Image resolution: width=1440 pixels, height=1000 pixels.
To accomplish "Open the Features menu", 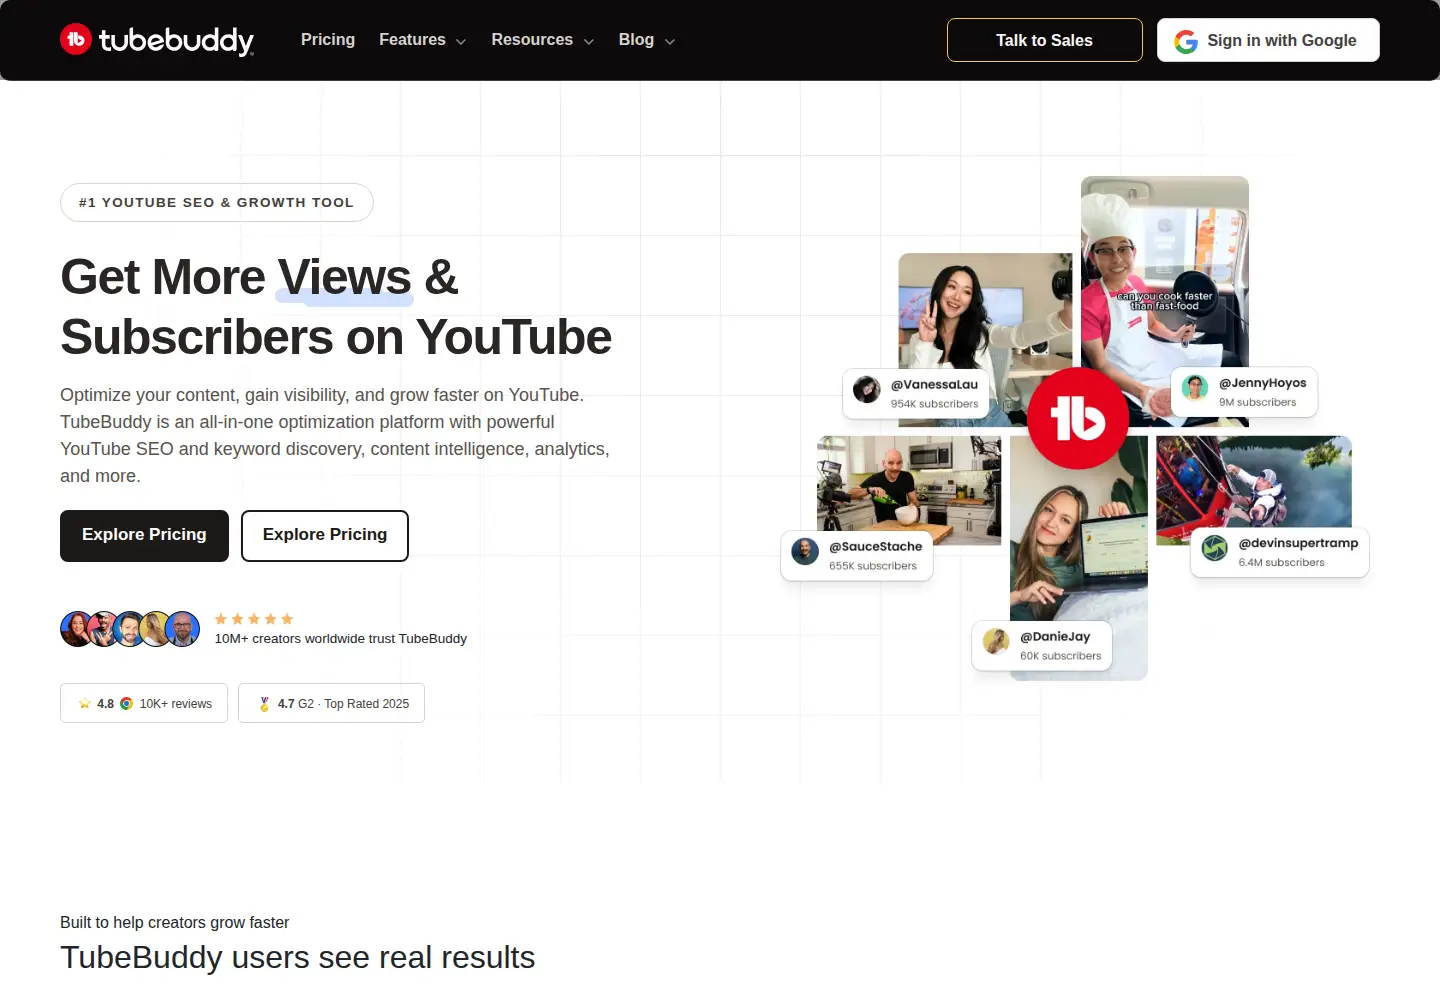I will (422, 40).
